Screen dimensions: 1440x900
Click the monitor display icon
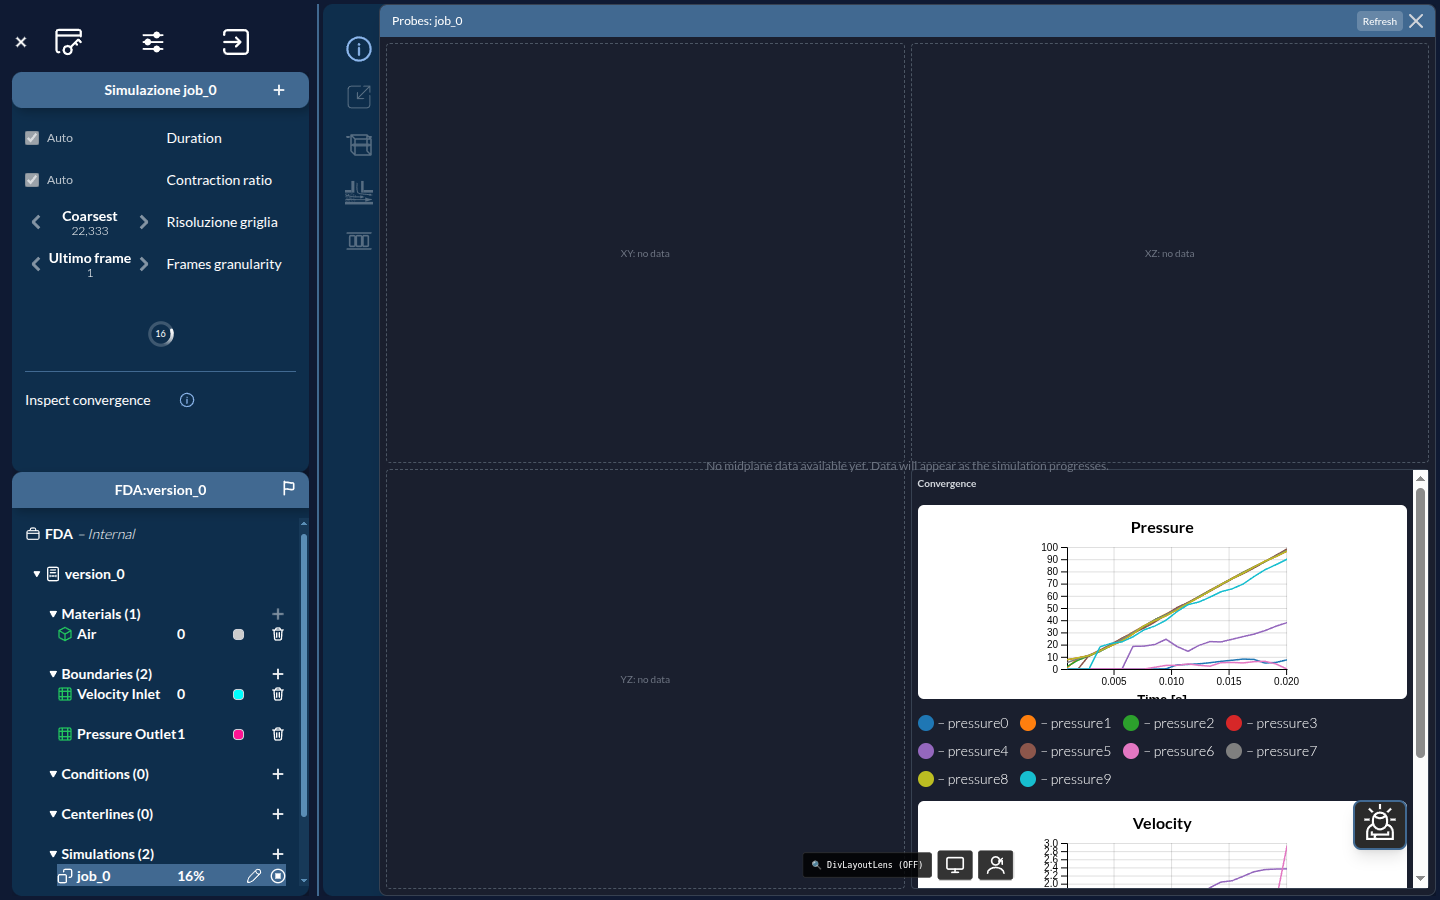point(955,865)
